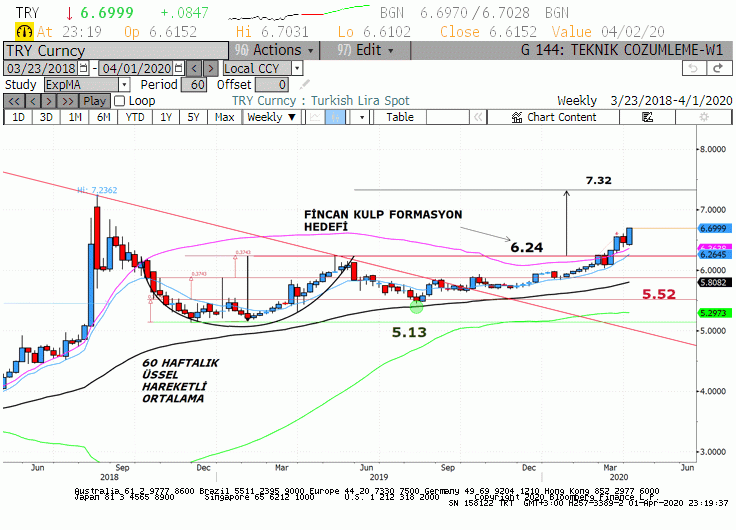
Task: Expand the Weekly periodicity dropdown
Action: [x=271, y=117]
